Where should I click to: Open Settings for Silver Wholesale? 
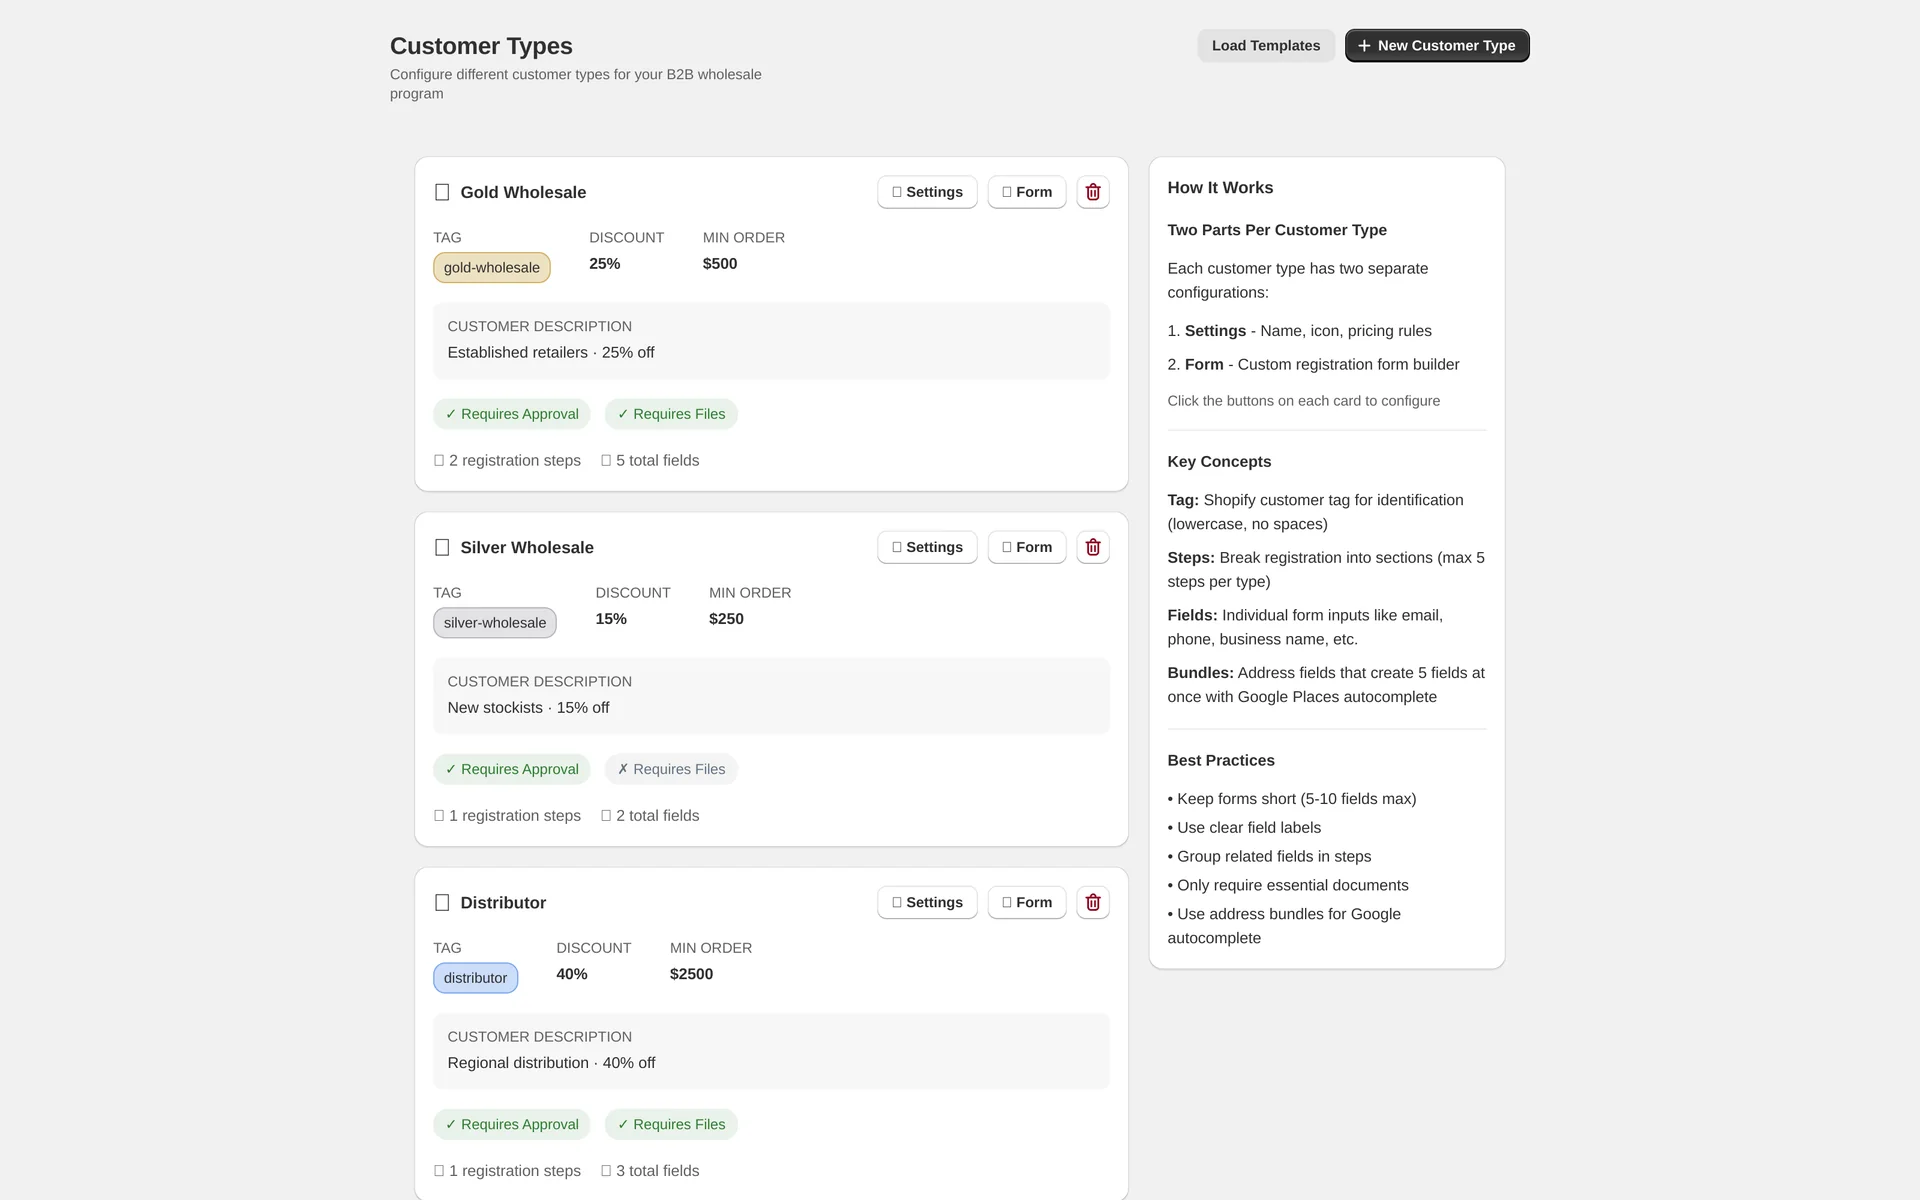tap(927, 547)
